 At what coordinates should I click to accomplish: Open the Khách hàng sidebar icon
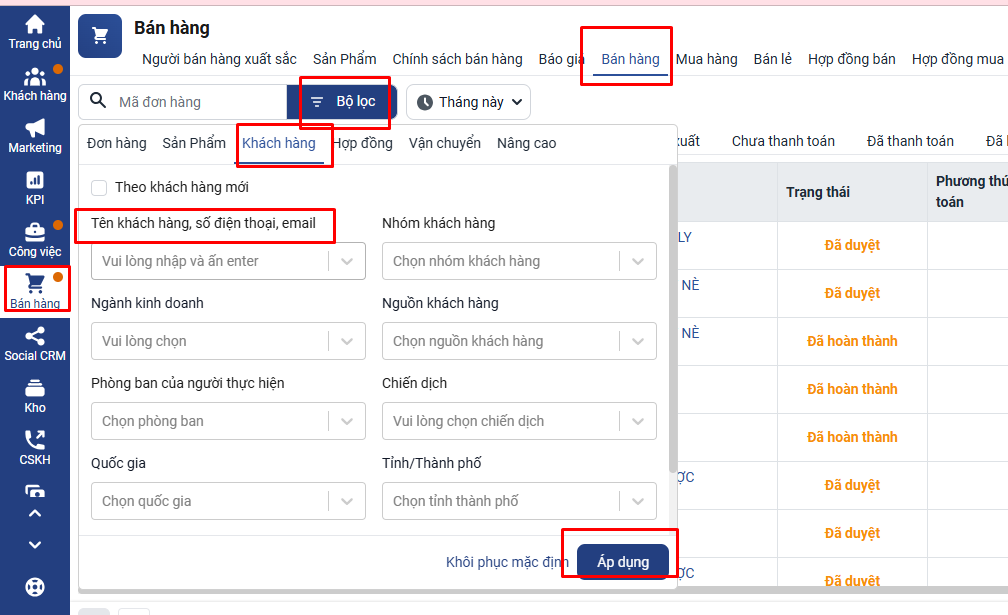click(x=35, y=77)
